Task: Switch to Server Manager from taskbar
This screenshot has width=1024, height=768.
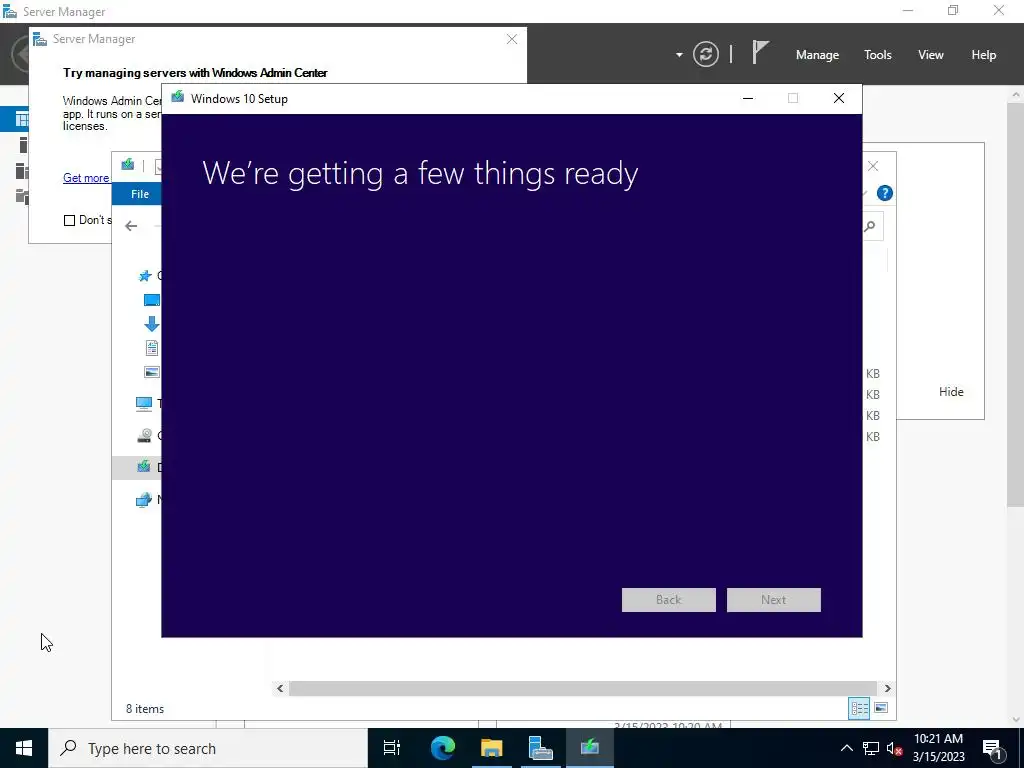Action: point(540,748)
